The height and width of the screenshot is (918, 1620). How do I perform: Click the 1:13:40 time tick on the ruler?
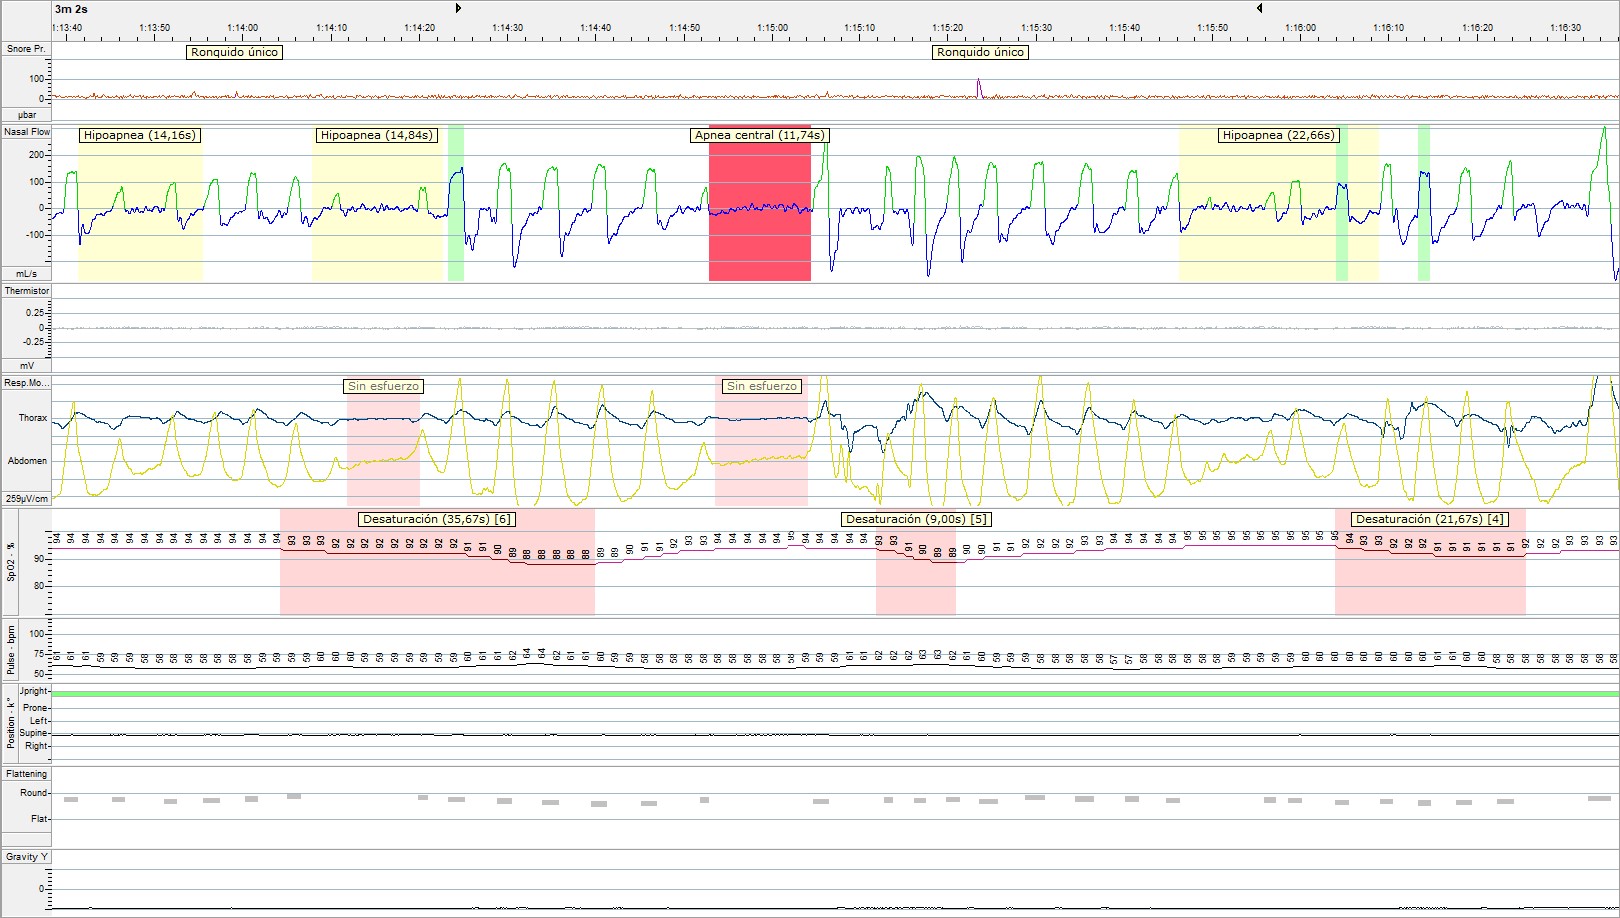67,28
